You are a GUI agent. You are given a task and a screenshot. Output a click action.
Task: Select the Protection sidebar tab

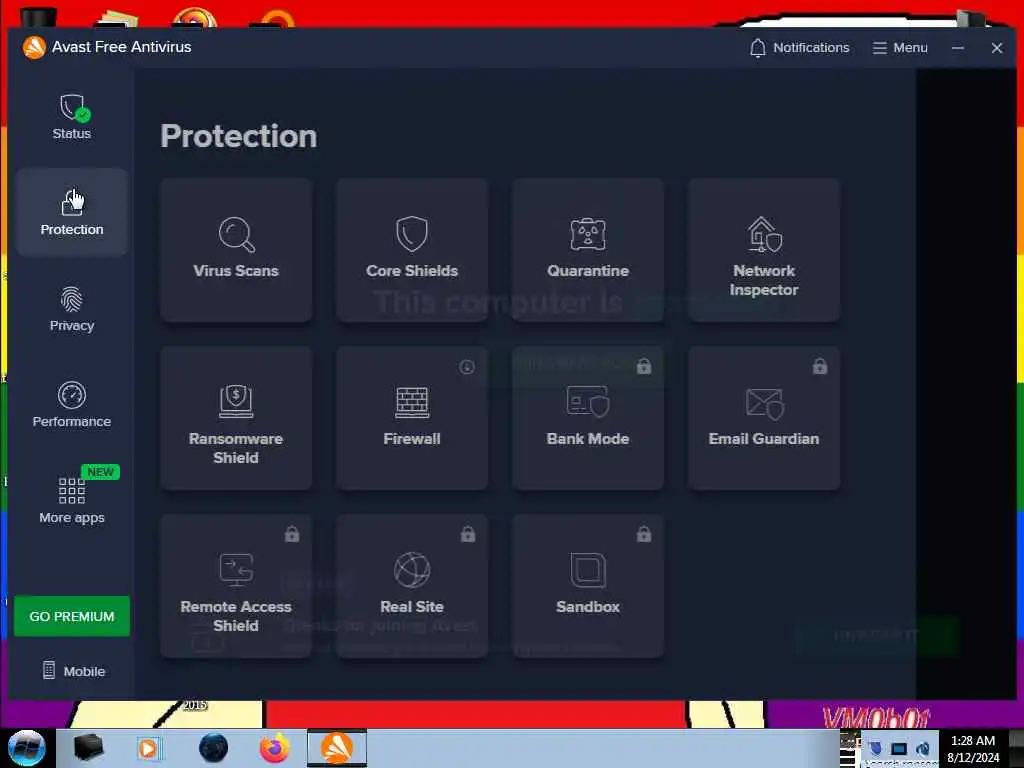(x=72, y=212)
